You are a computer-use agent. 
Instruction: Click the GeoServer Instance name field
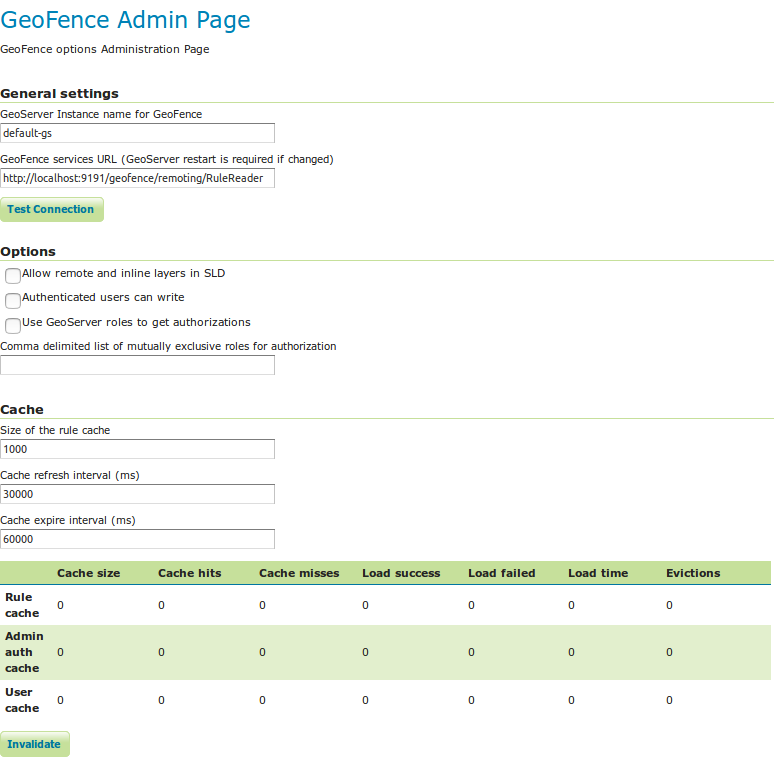tap(137, 133)
